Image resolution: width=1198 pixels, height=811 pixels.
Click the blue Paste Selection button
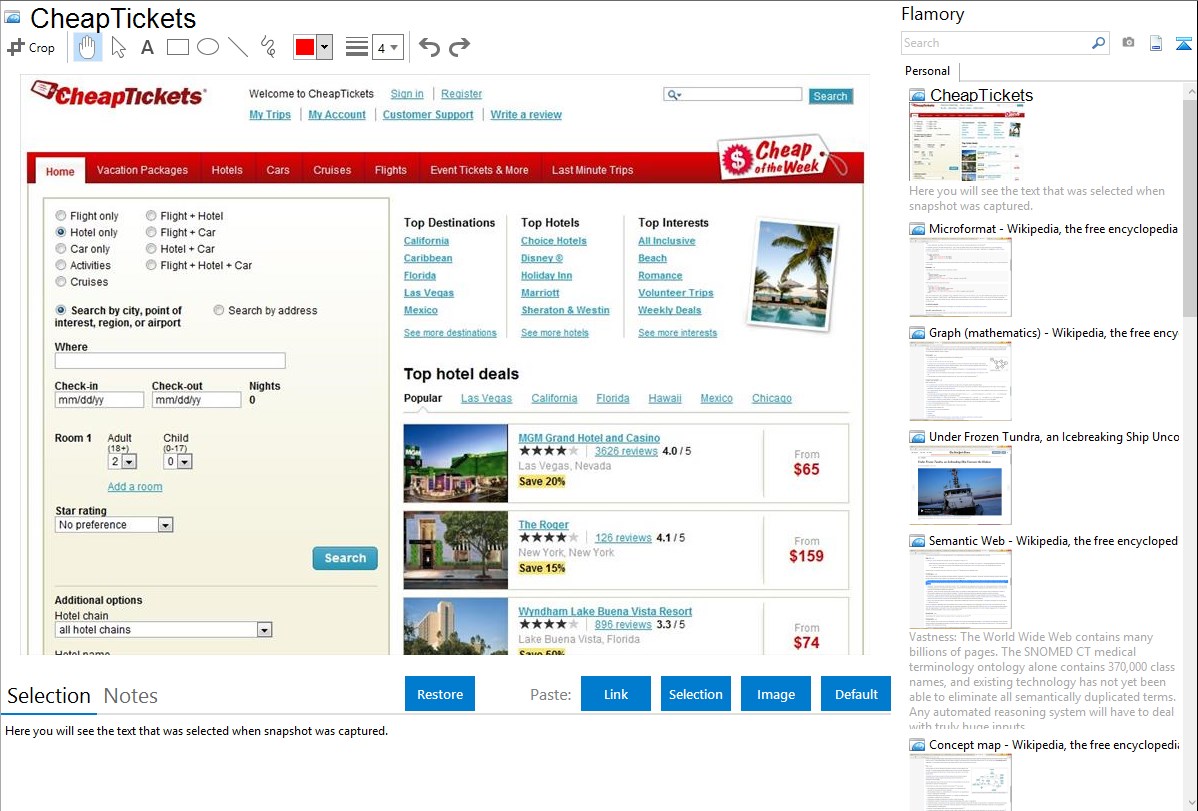(695, 694)
